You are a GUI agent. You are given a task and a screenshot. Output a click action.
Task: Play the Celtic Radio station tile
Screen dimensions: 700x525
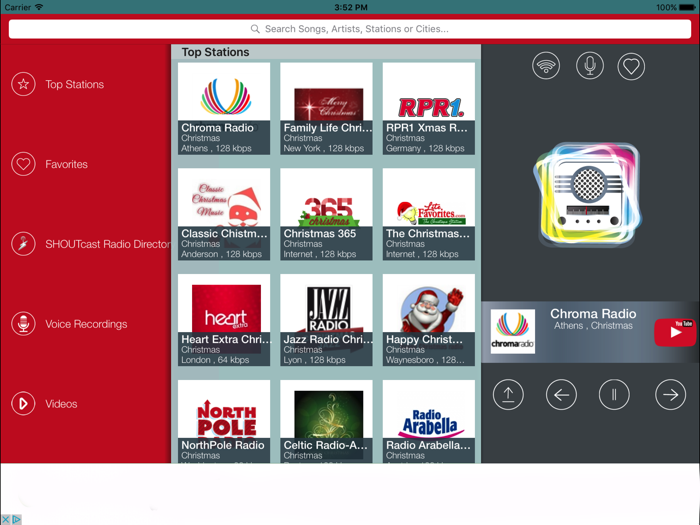tap(326, 421)
